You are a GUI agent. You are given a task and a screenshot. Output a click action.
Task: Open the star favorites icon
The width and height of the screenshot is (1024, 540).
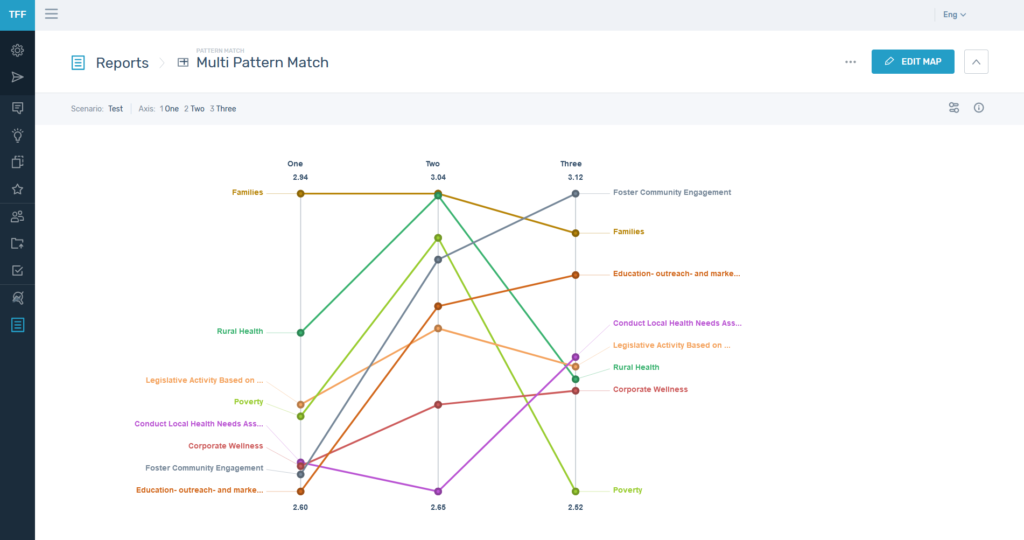click(17, 189)
